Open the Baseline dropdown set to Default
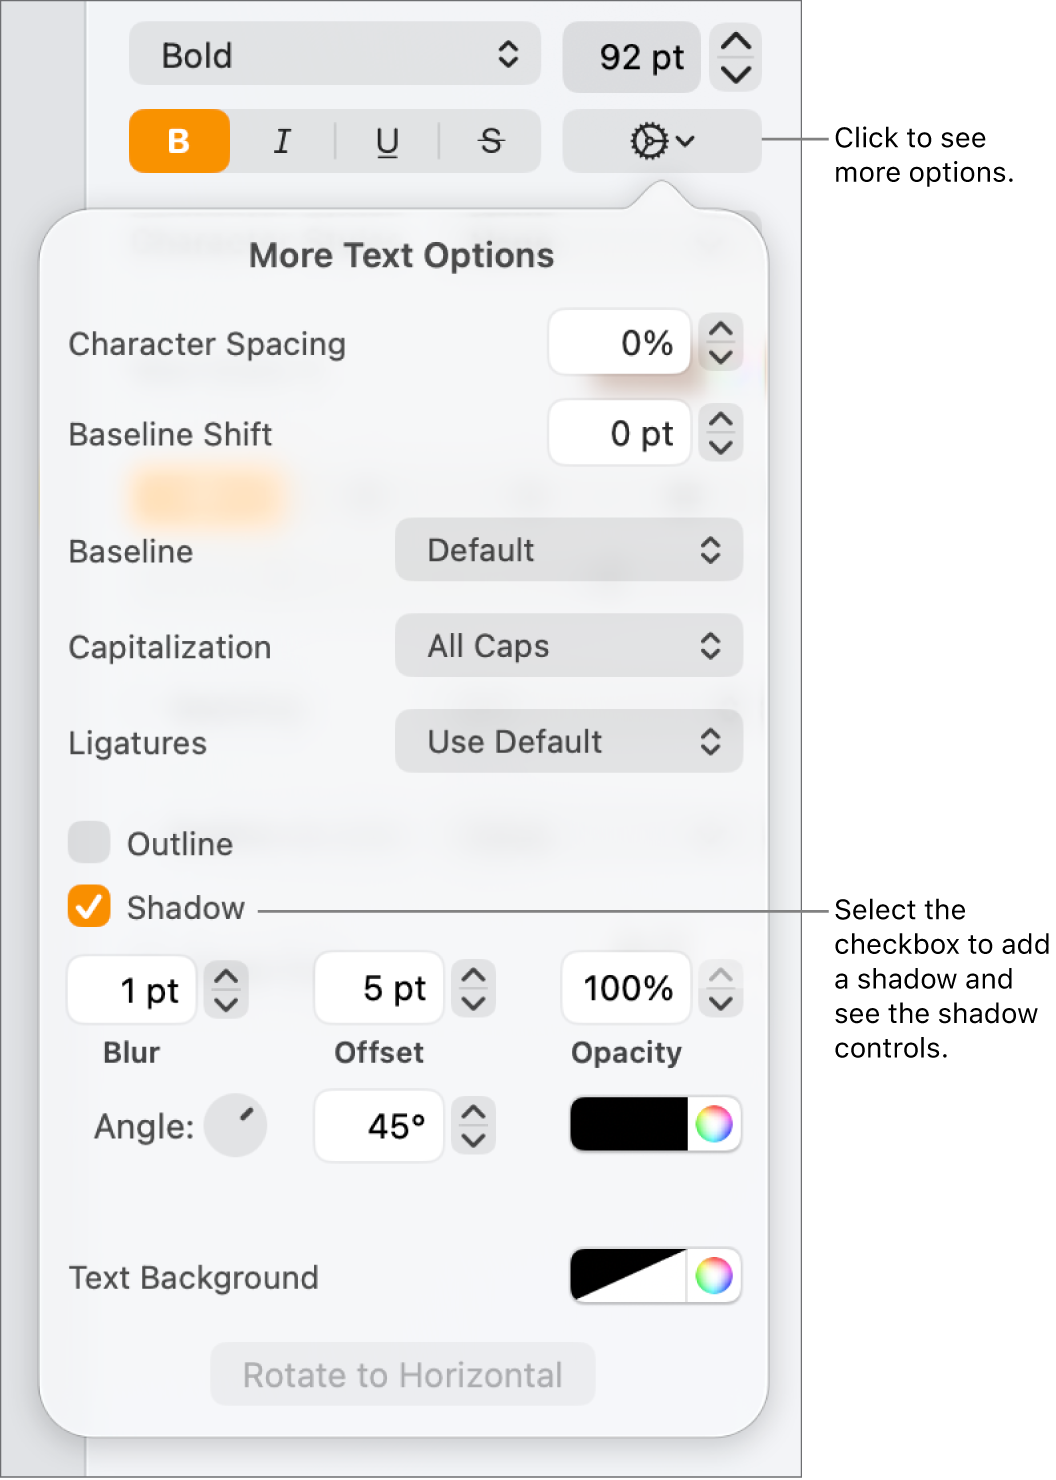 click(568, 550)
